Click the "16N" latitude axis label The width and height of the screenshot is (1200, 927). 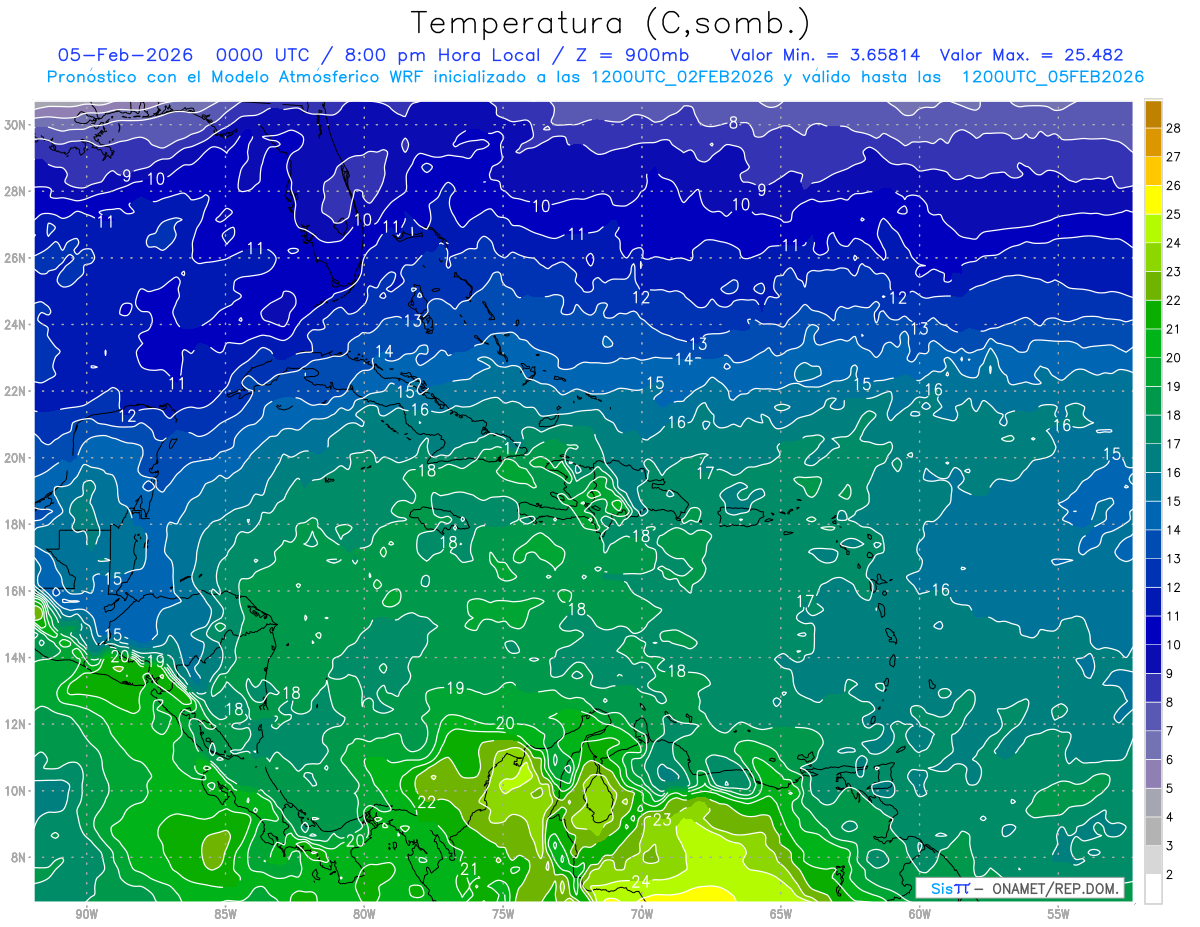(x=15, y=591)
